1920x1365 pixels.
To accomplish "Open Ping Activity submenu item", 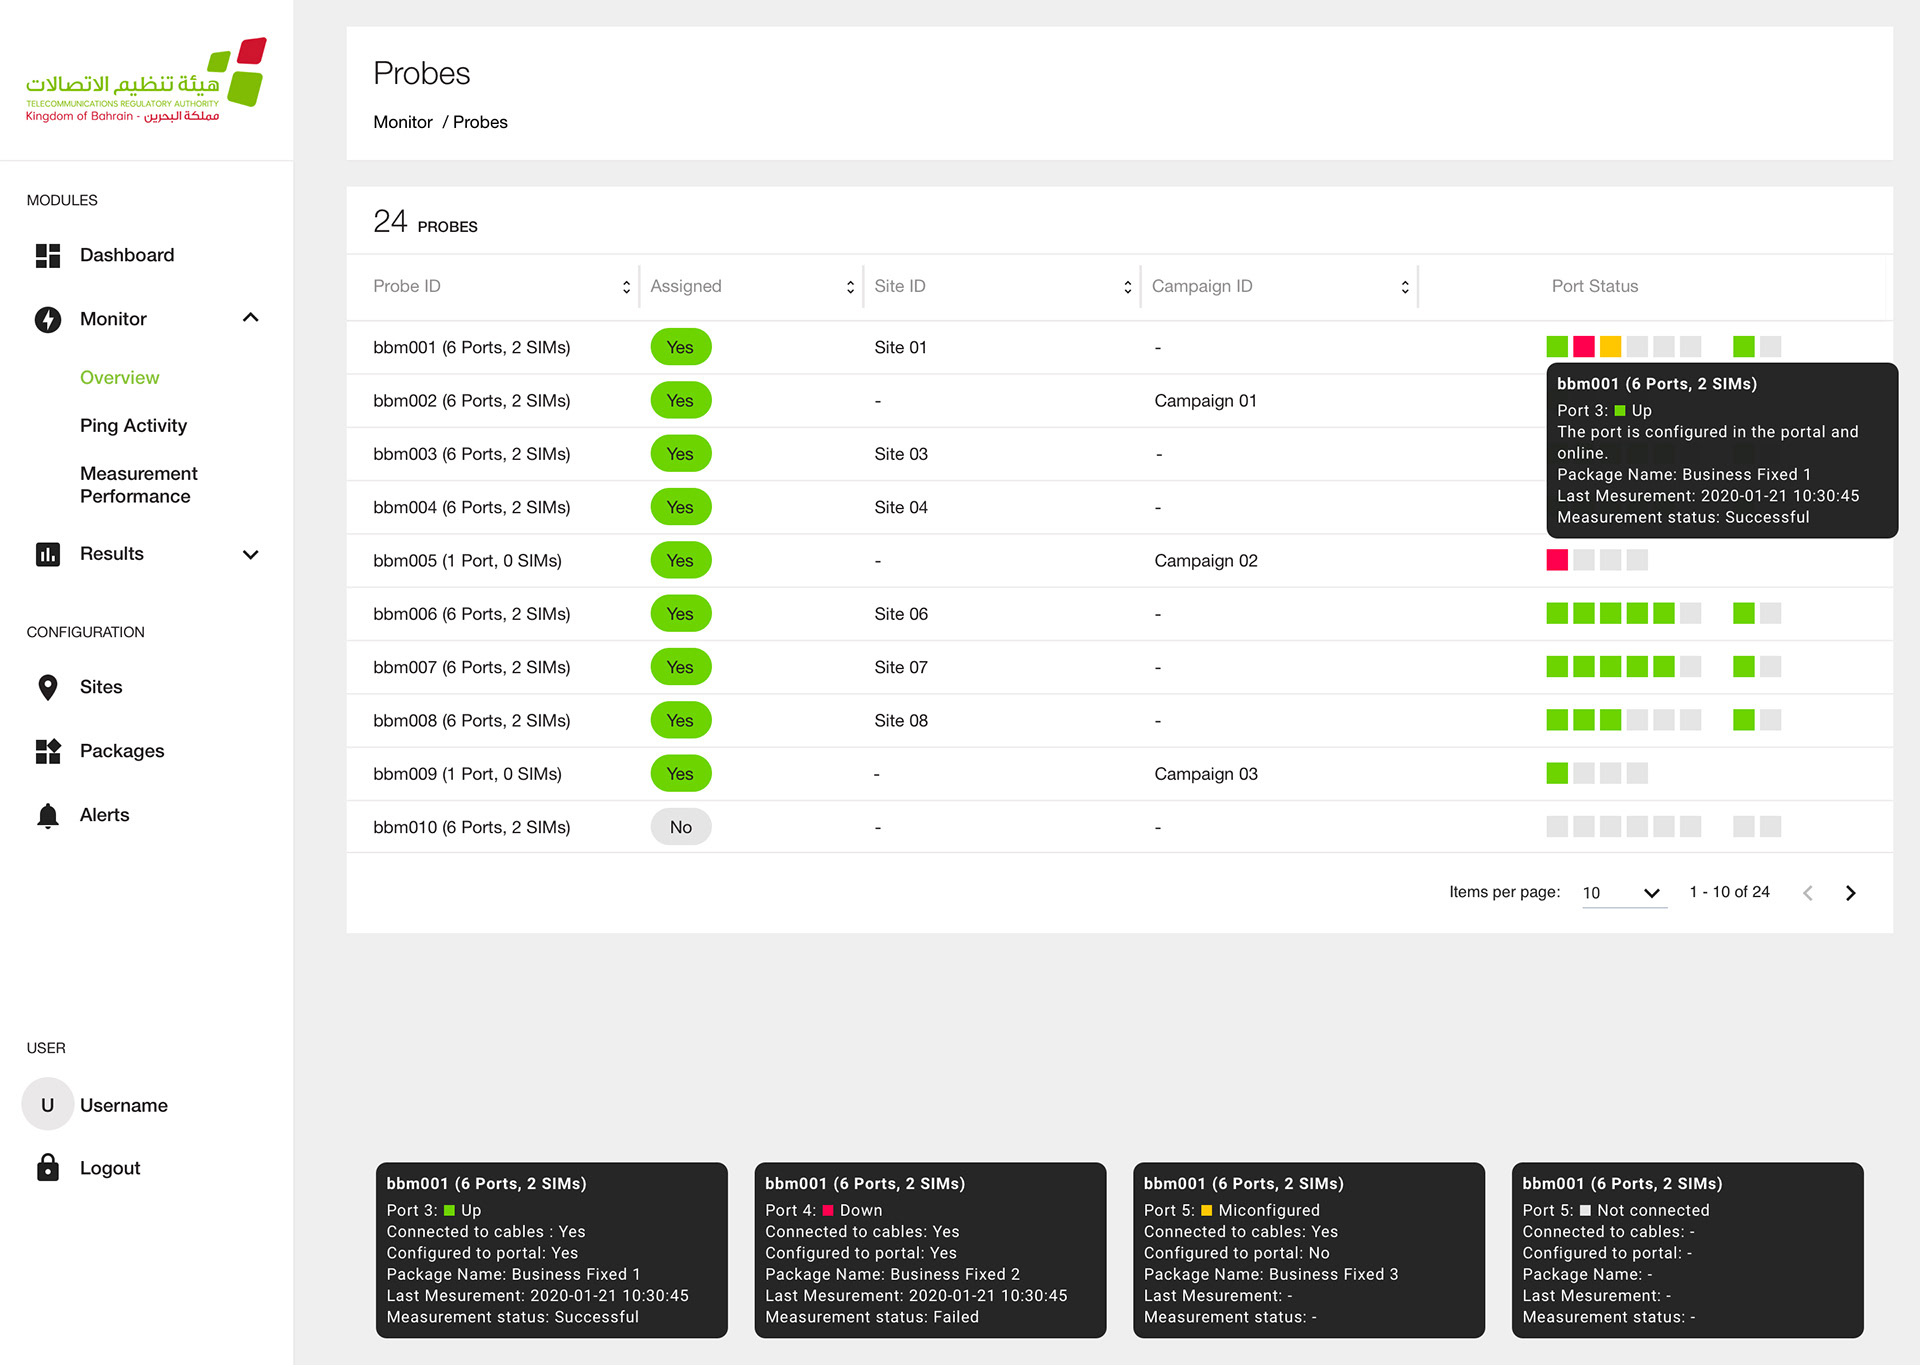I will (x=133, y=425).
